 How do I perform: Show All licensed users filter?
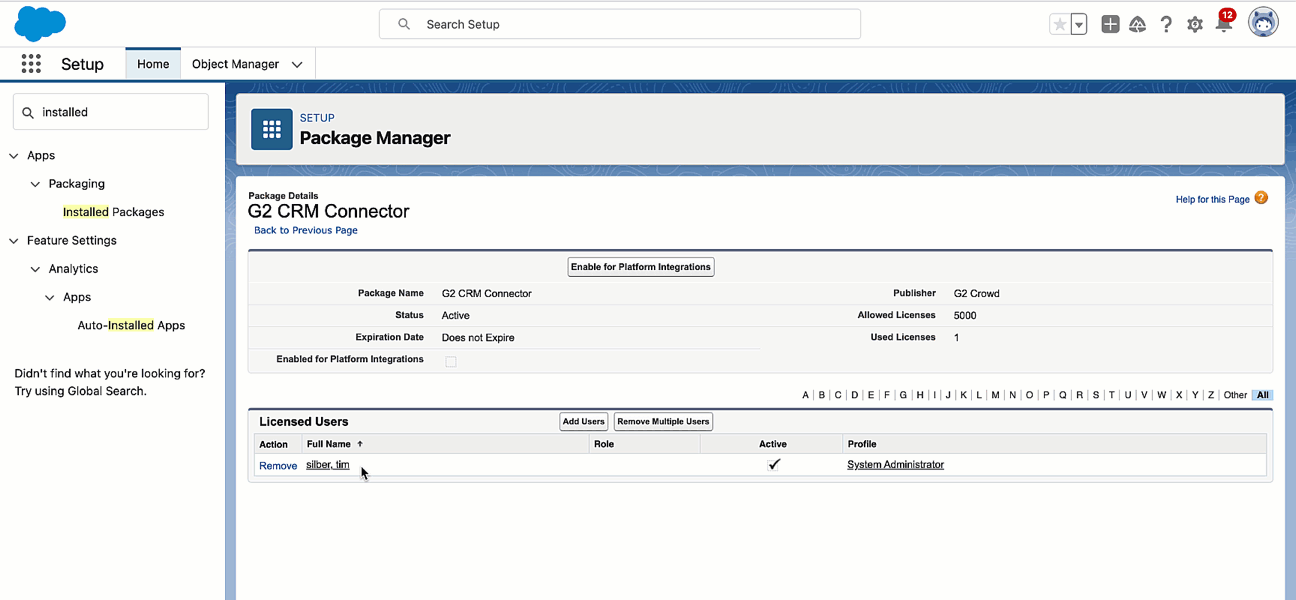tap(1263, 395)
